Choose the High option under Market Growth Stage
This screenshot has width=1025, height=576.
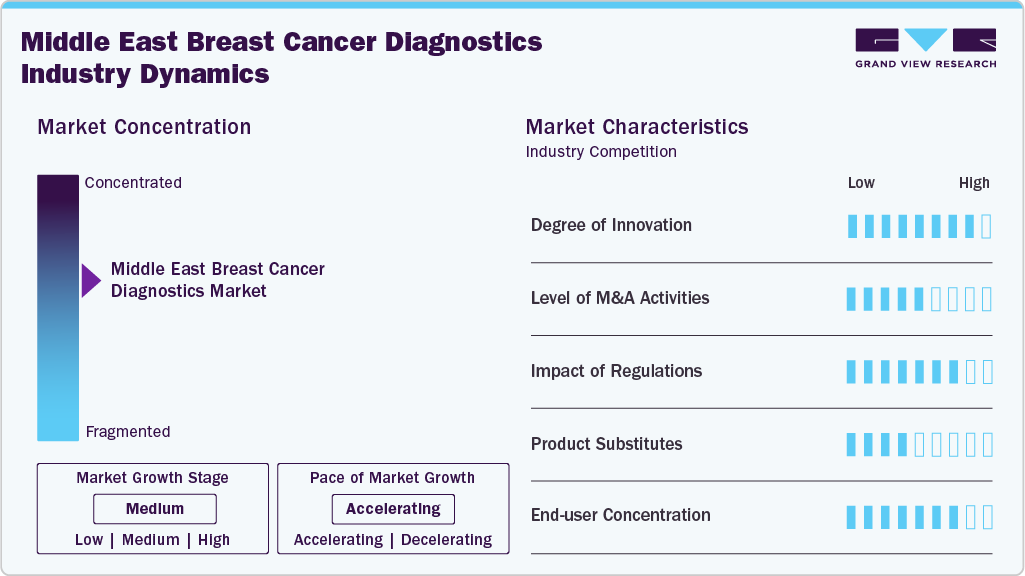pos(214,540)
